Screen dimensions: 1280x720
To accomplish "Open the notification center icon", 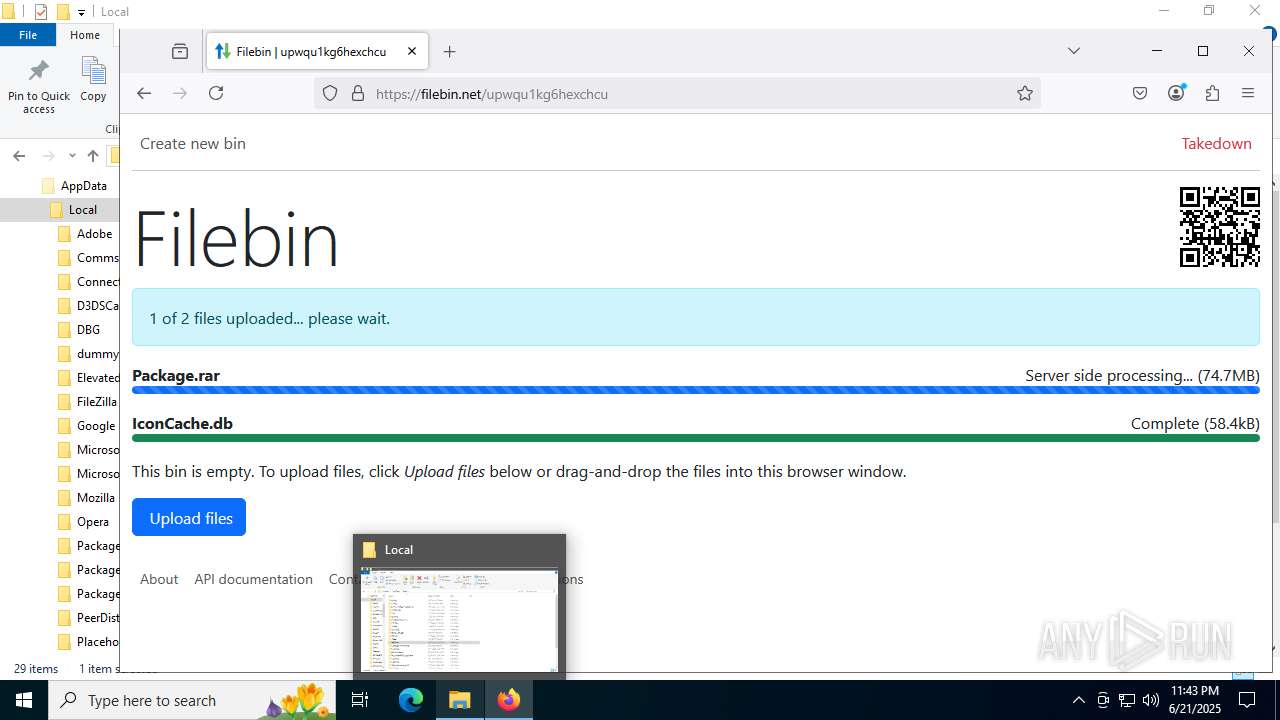I will click(x=1247, y=700).
